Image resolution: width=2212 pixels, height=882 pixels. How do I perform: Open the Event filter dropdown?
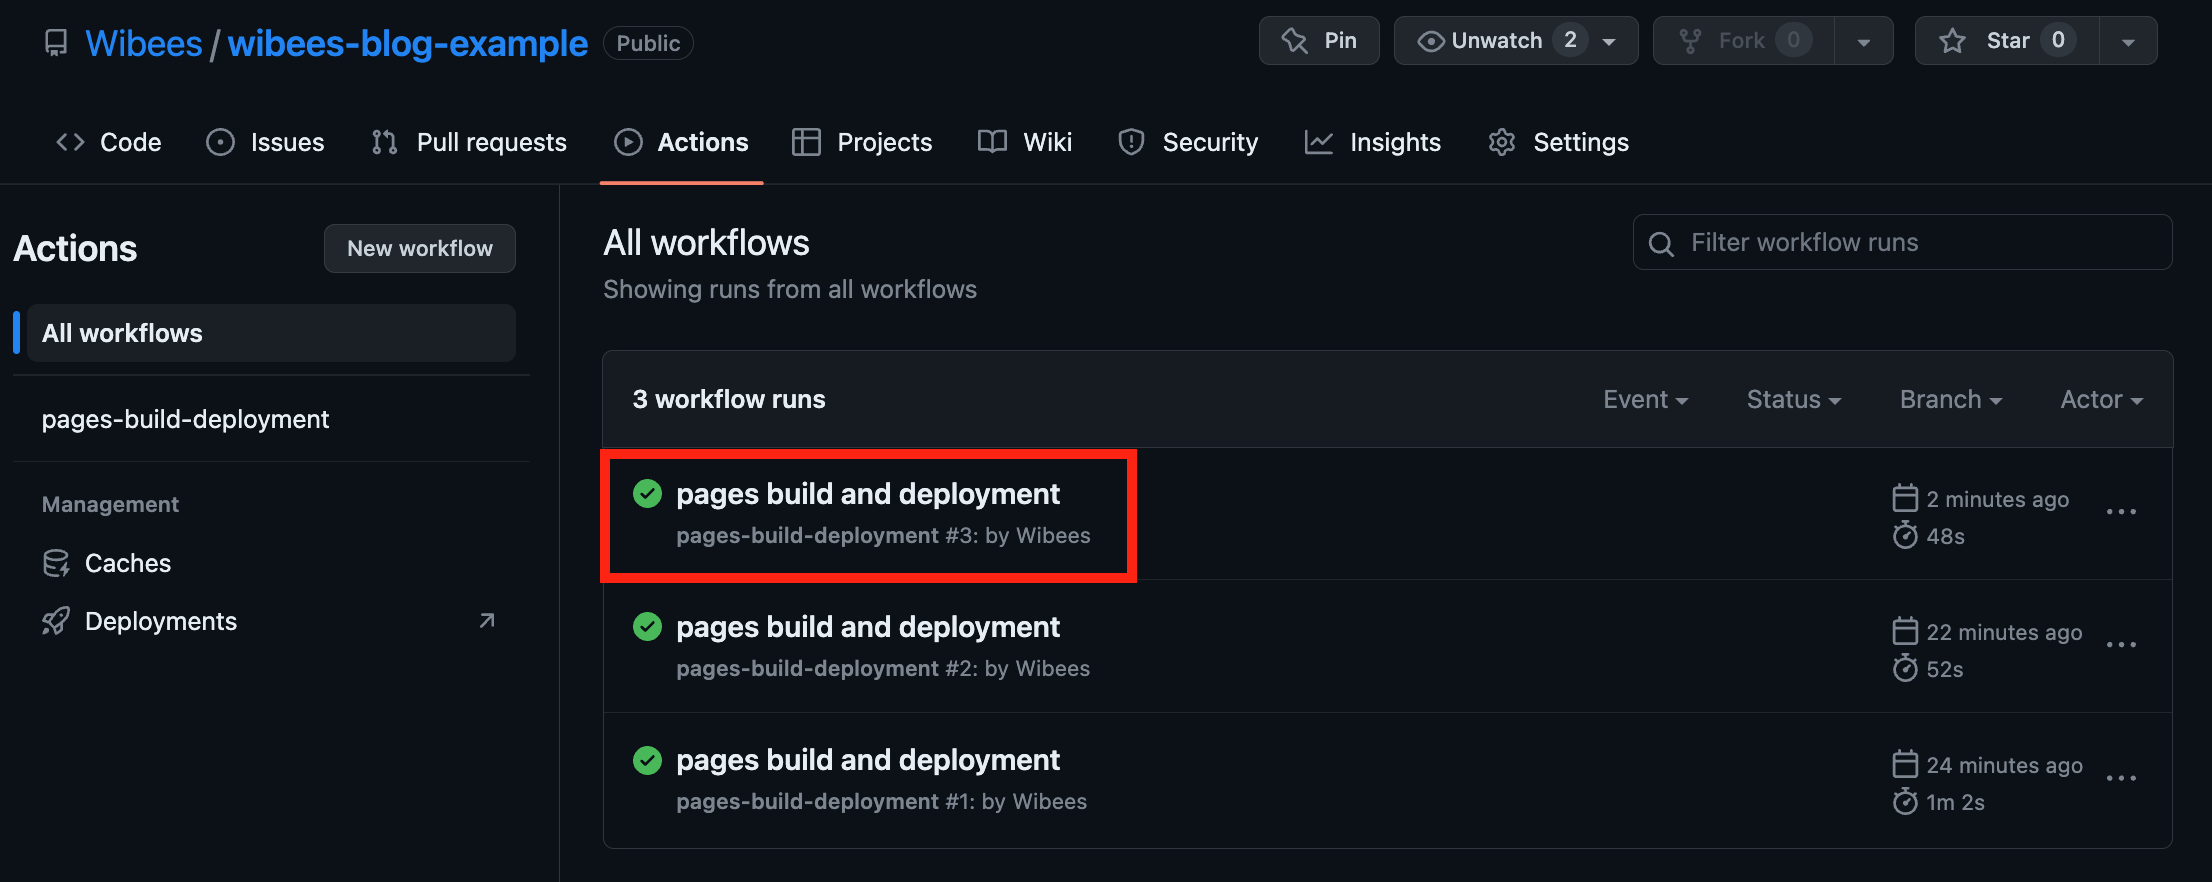click(x=1646, y=399)
